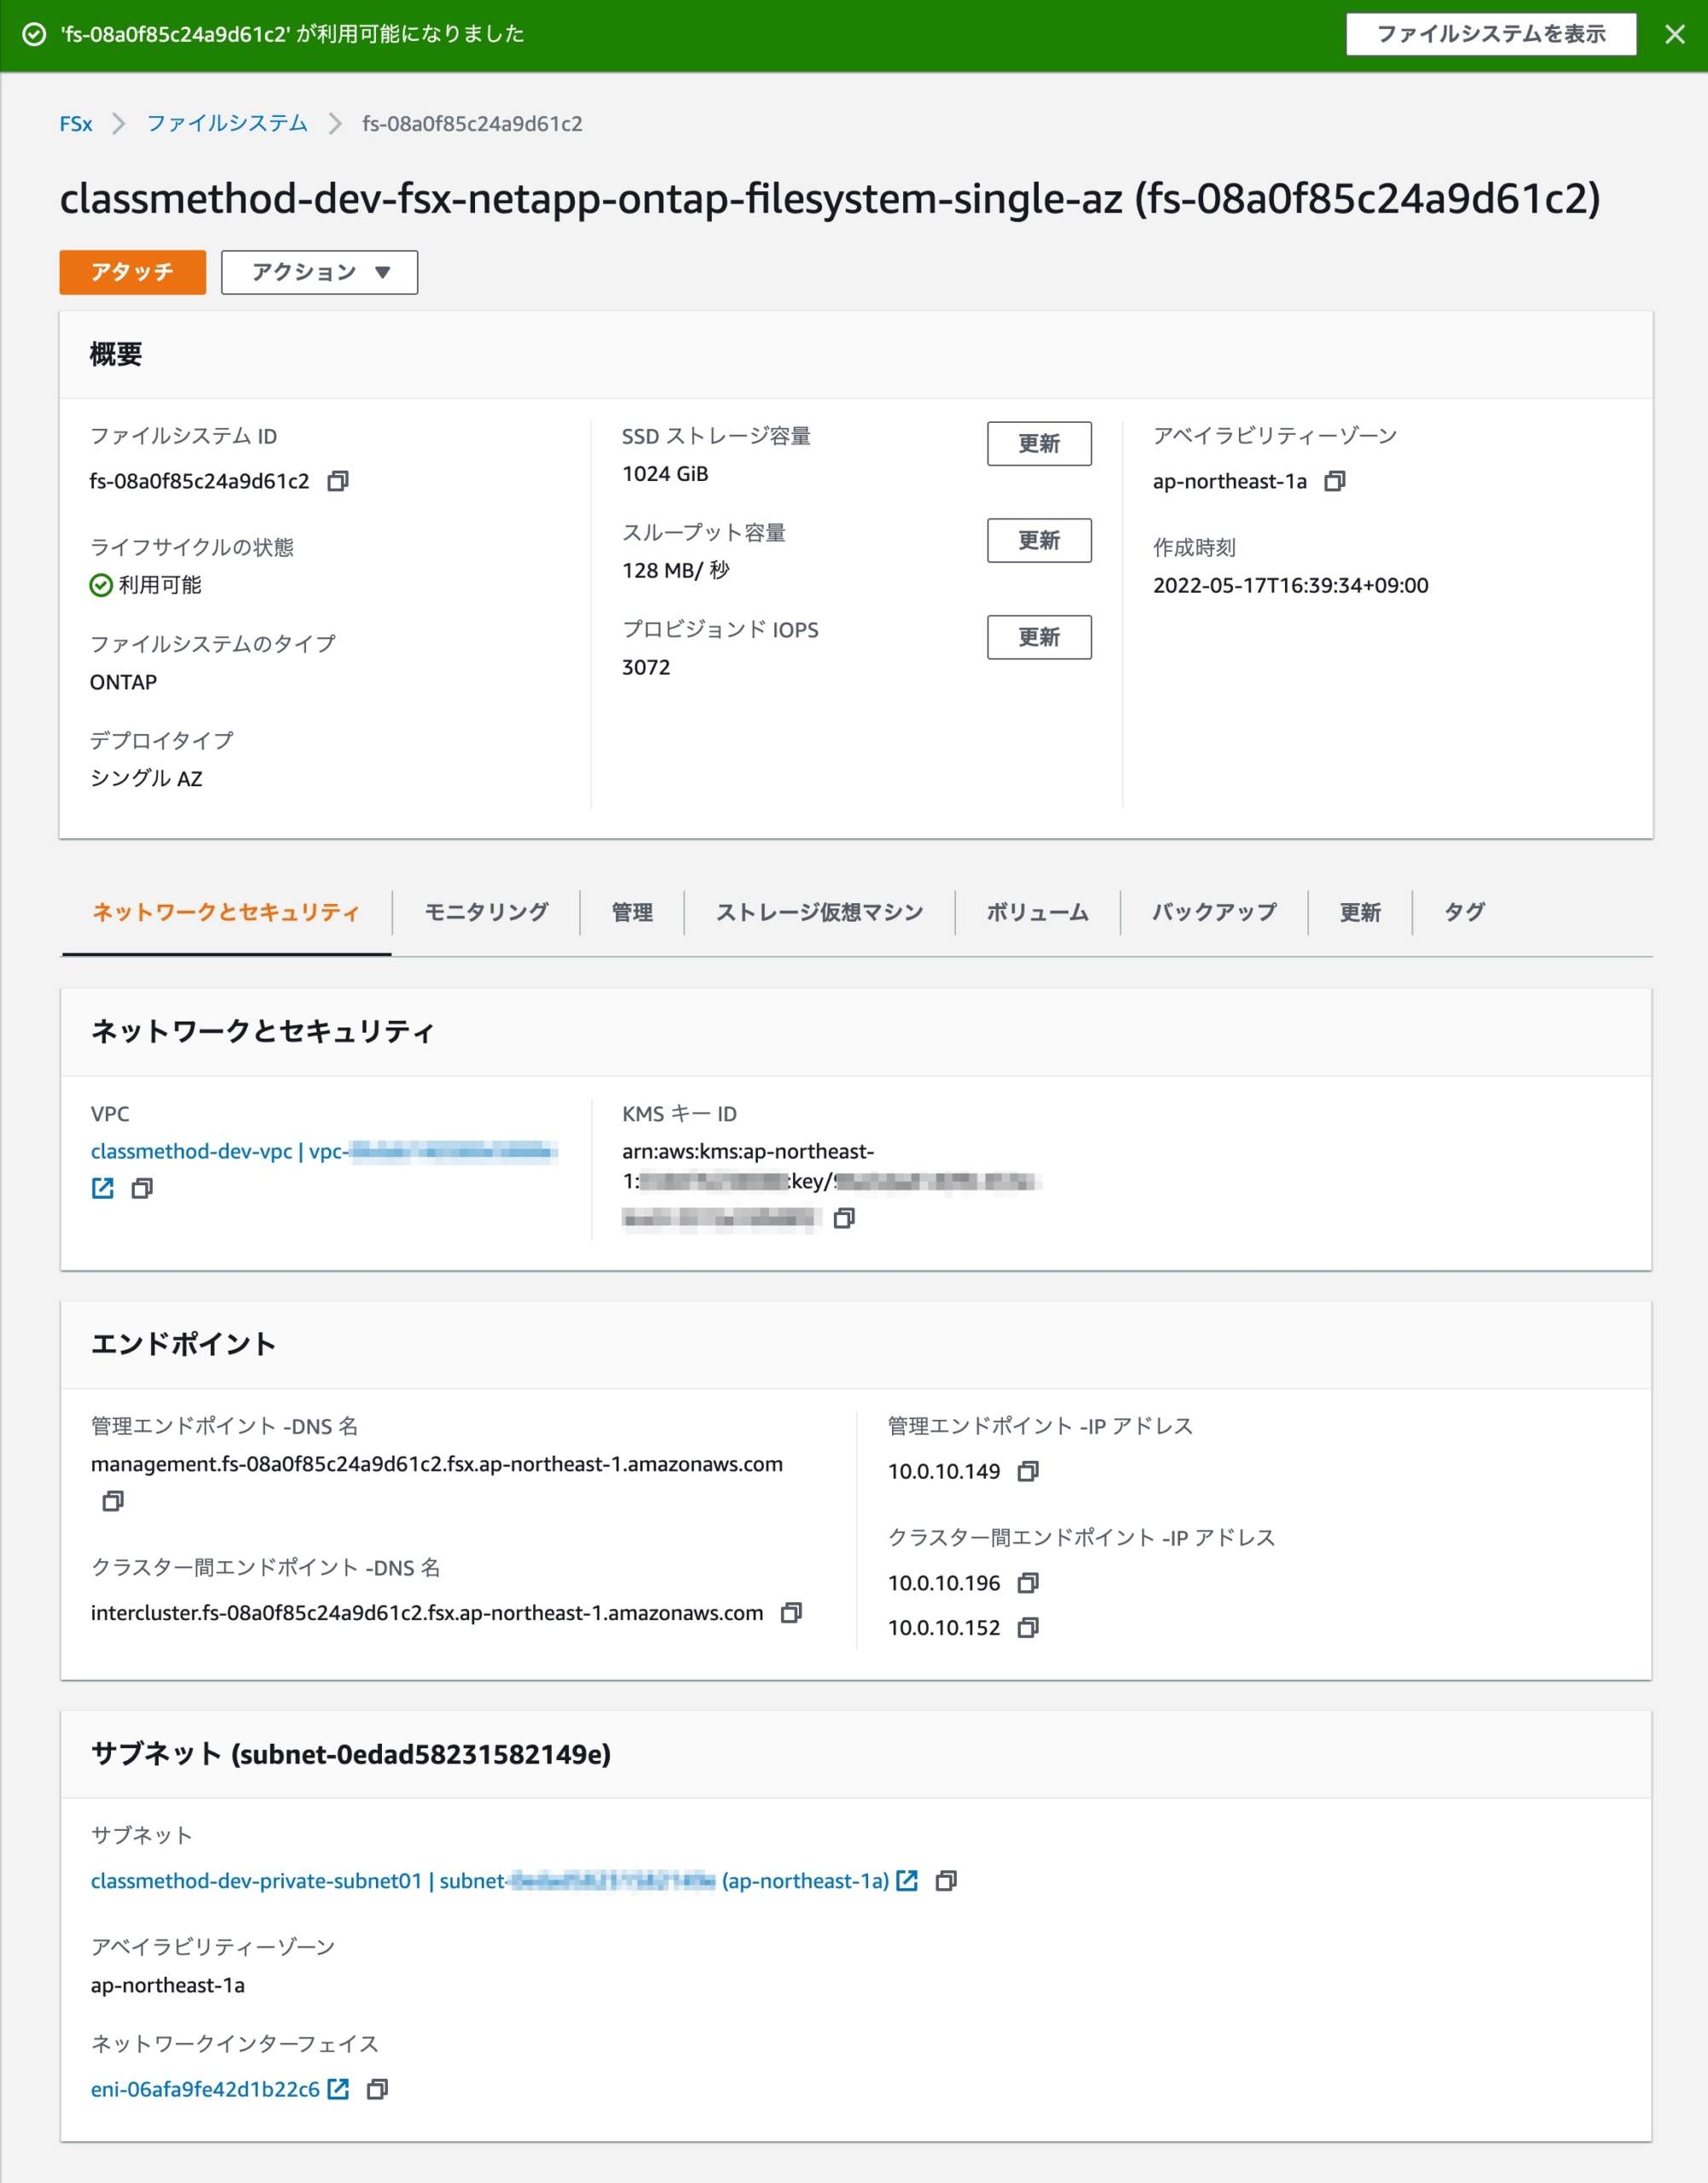Copy network interface ID eni-06afa9fe42d1b22c6
Screen dimensions: 1708x2183
tap(377, 2089)
